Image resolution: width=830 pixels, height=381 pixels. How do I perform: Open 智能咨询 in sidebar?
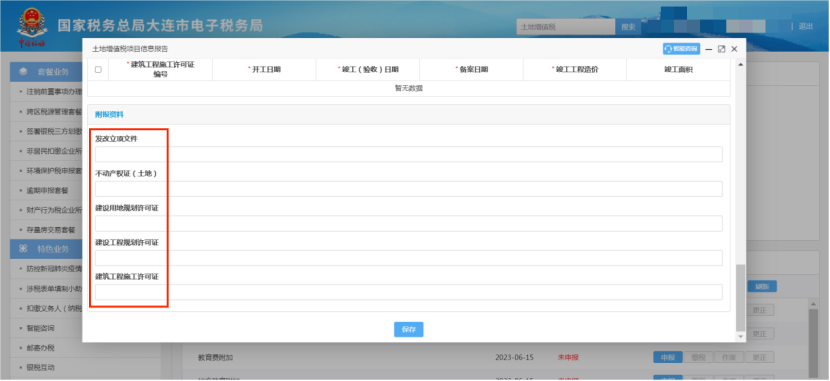(x=40, y=328)
